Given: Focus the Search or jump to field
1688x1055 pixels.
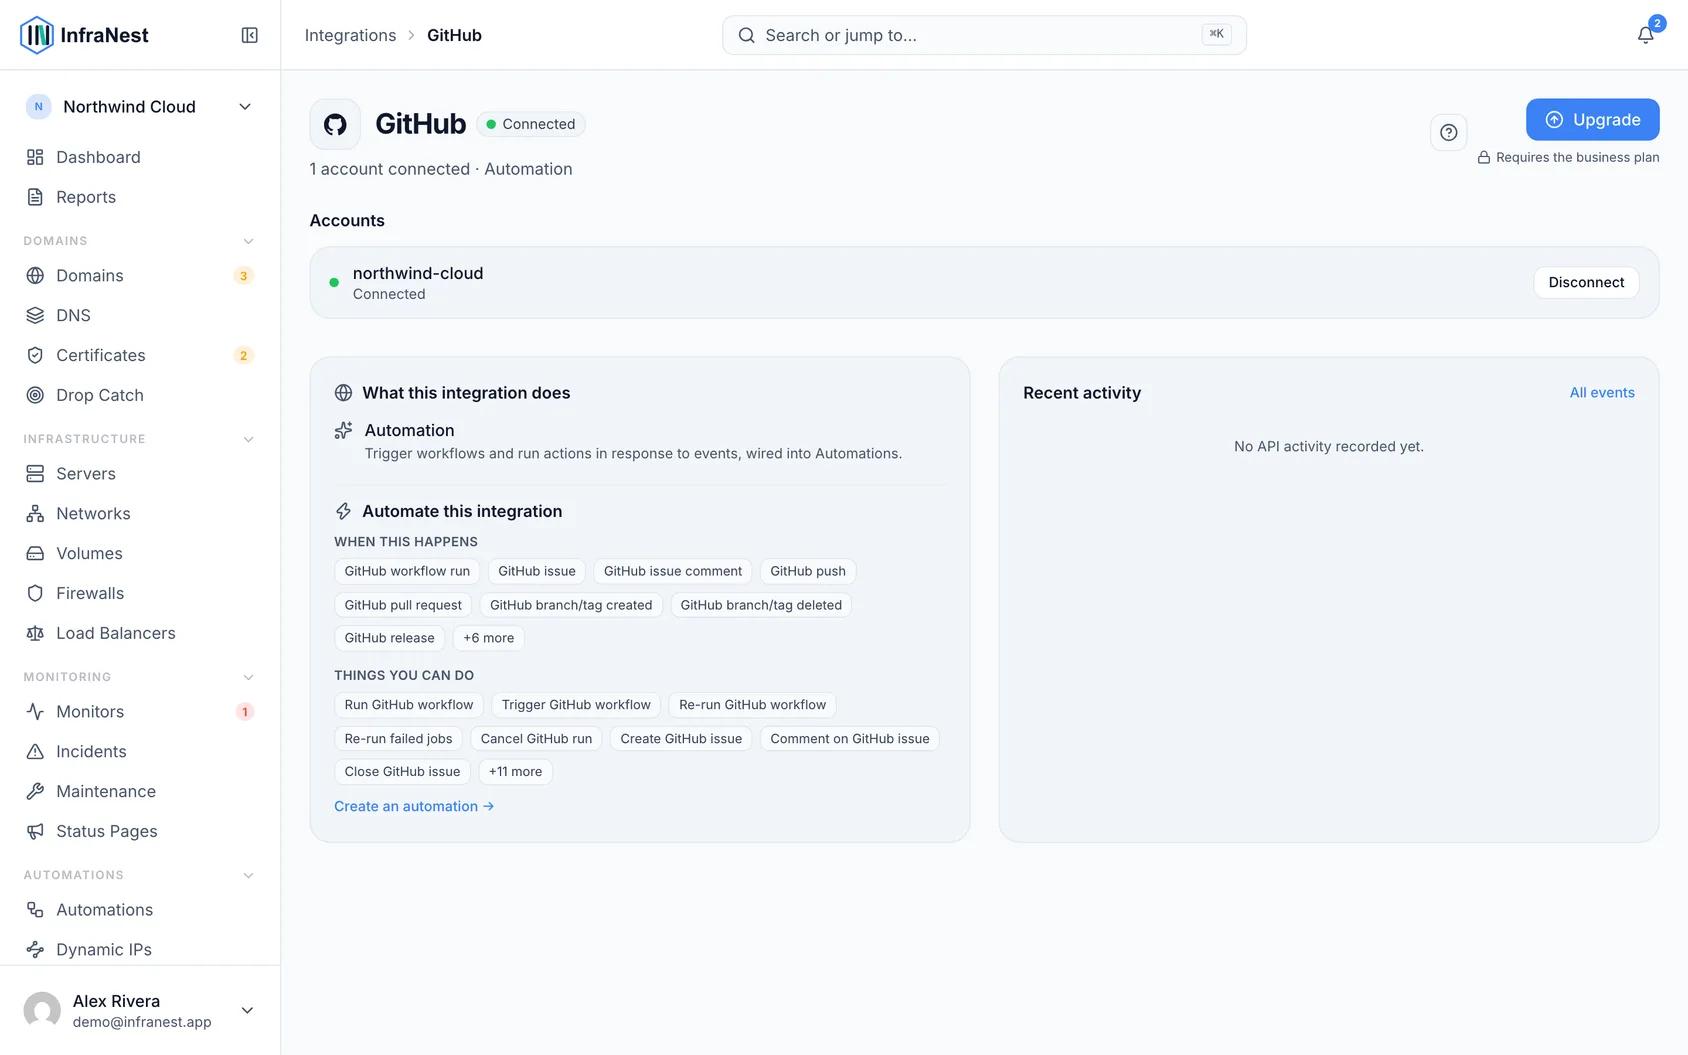Looking at the screenshot, I should pos(984,35).
